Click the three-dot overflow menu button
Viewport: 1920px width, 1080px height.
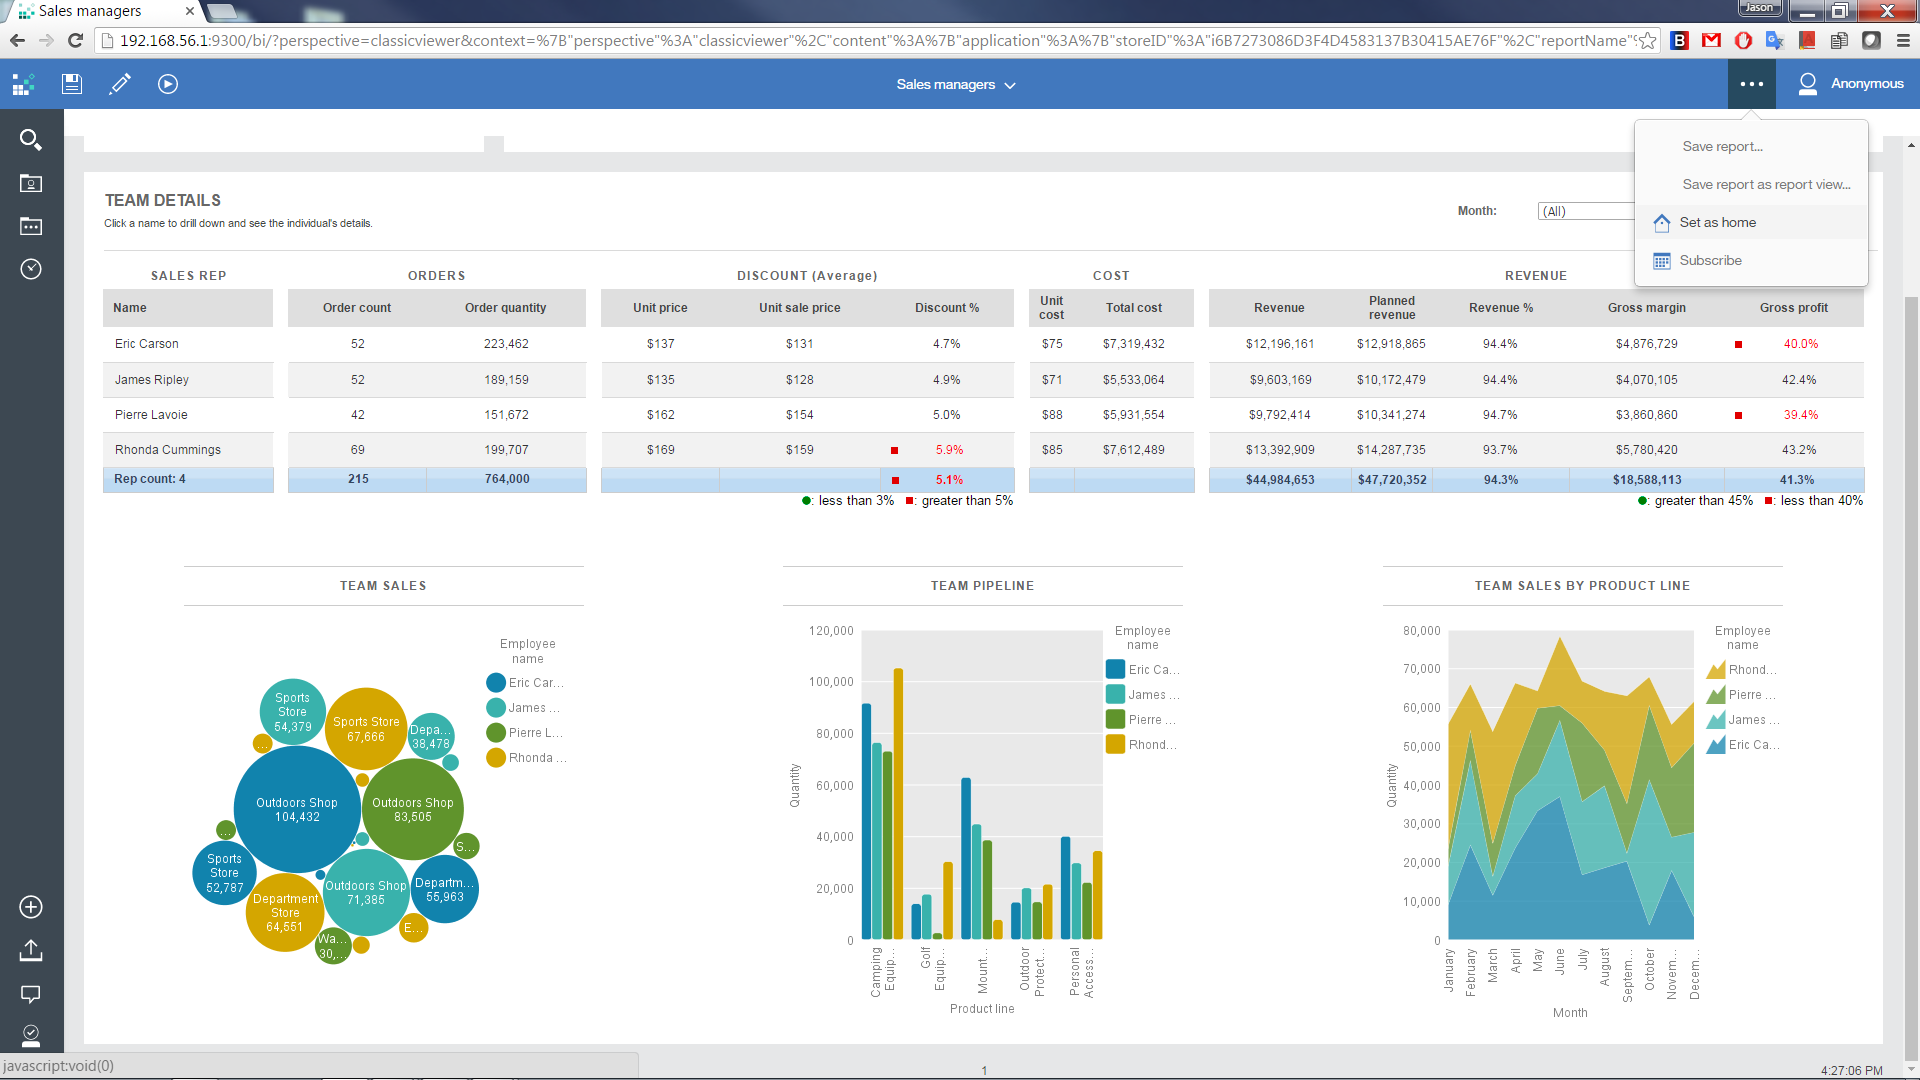(x=1751, y=83)
